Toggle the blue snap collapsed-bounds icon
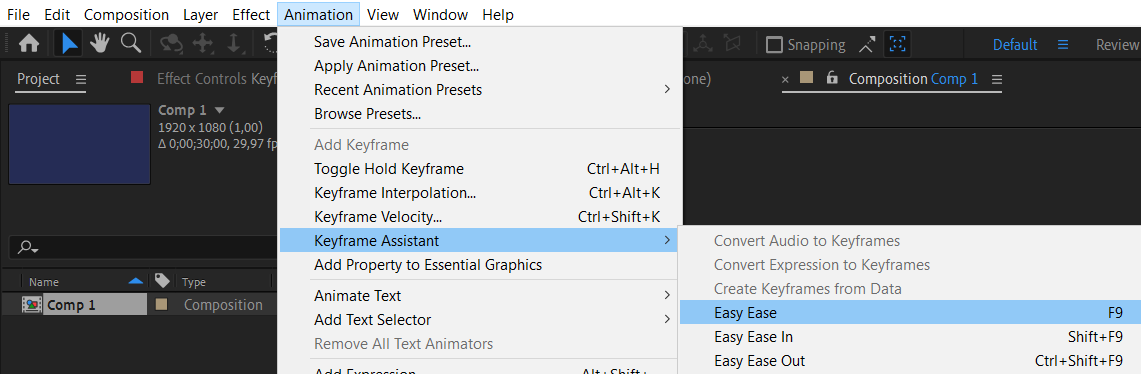This screenshot has height=374, width=1141. point(898,45)
